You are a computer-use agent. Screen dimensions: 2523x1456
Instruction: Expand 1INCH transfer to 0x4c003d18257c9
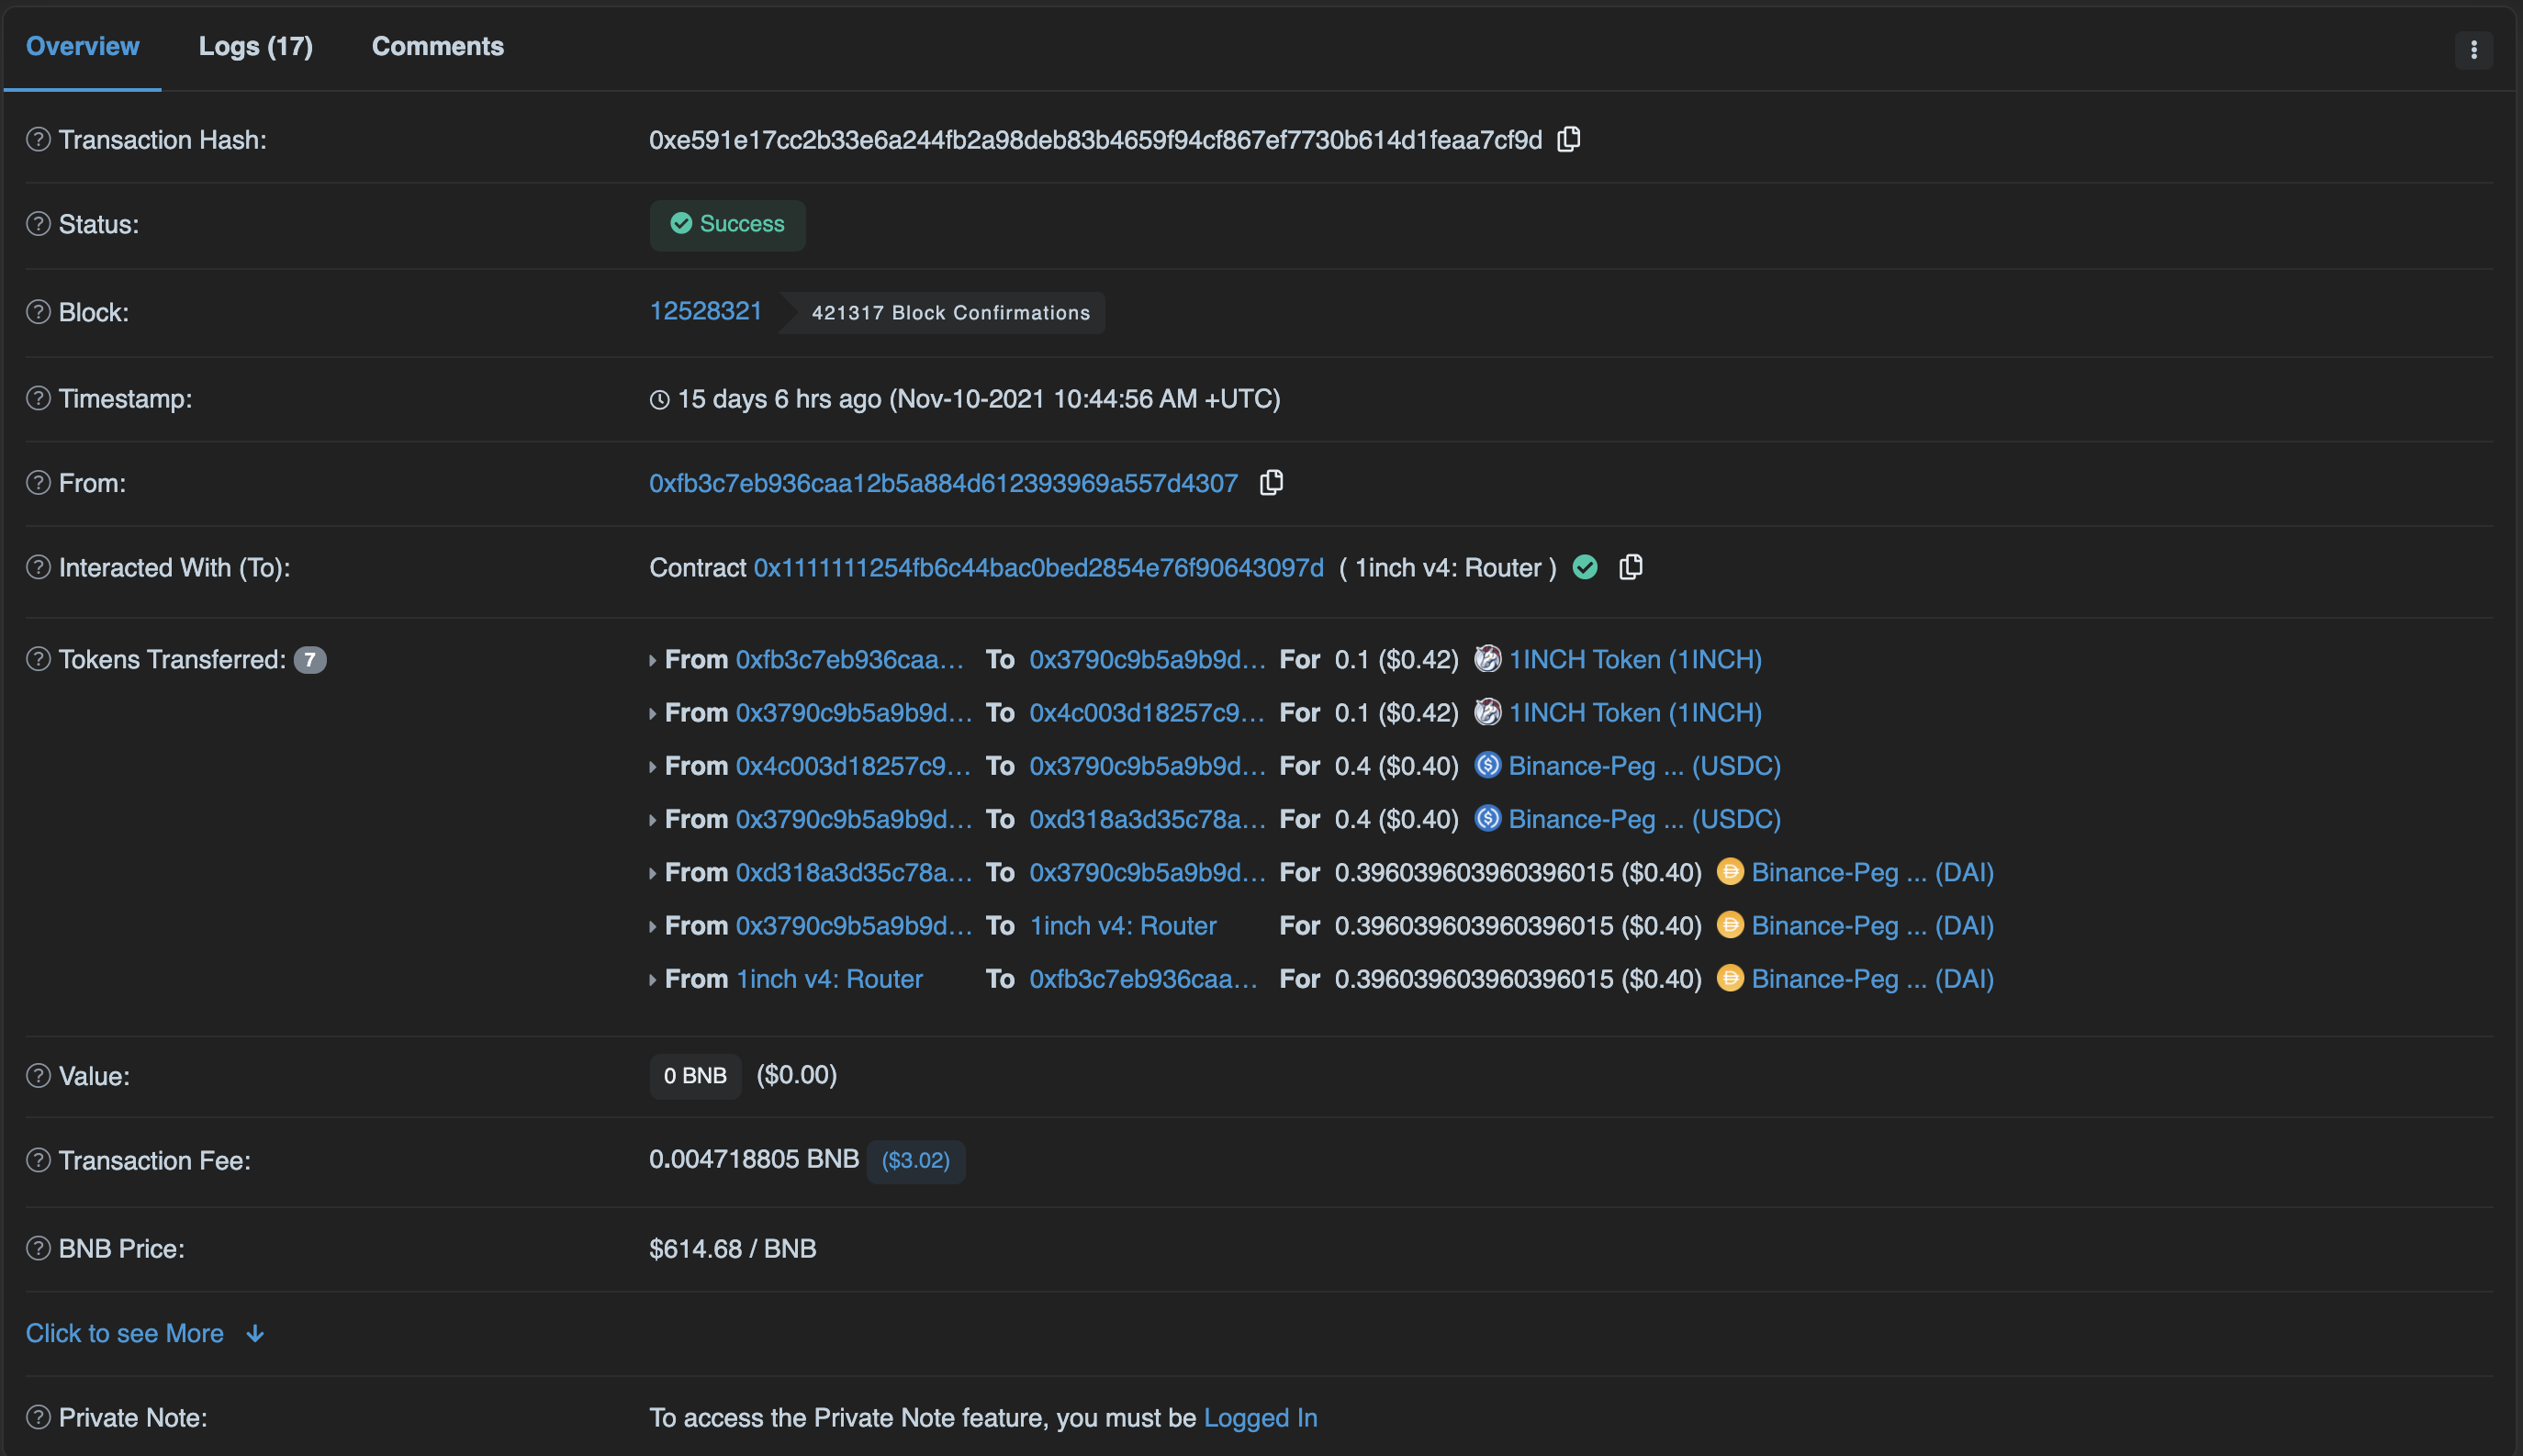click(x=652, y=713)
